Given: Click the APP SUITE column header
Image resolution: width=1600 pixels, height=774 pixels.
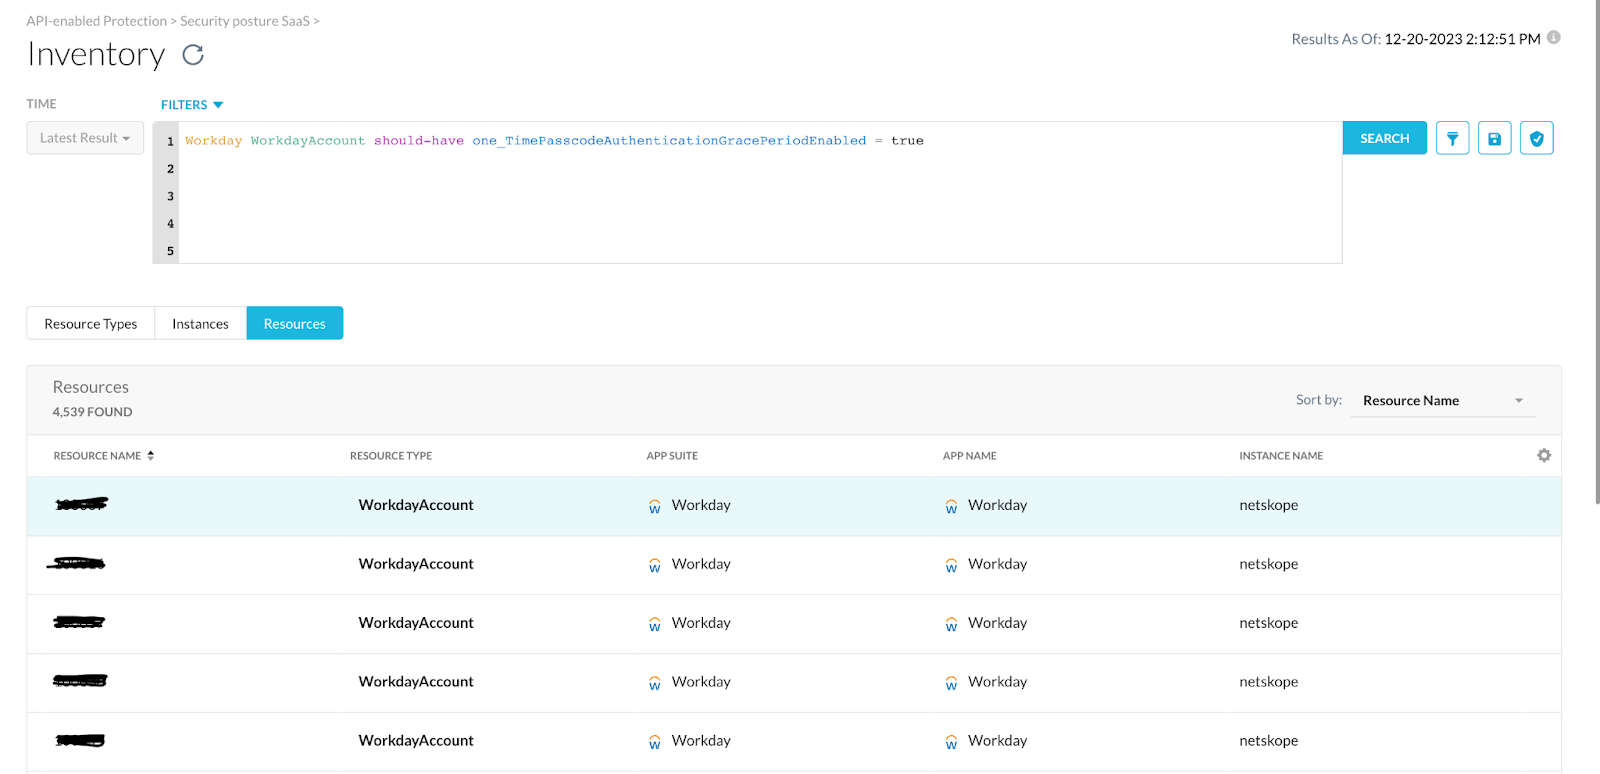Looking at the screenshot, I should pyautogui.click(x=672, y=455).
